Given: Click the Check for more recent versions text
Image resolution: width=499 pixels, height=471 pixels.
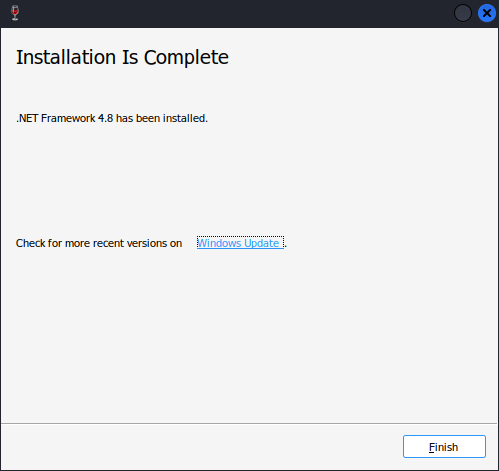Looking at the screenshot, I should (x=99, y=243).
